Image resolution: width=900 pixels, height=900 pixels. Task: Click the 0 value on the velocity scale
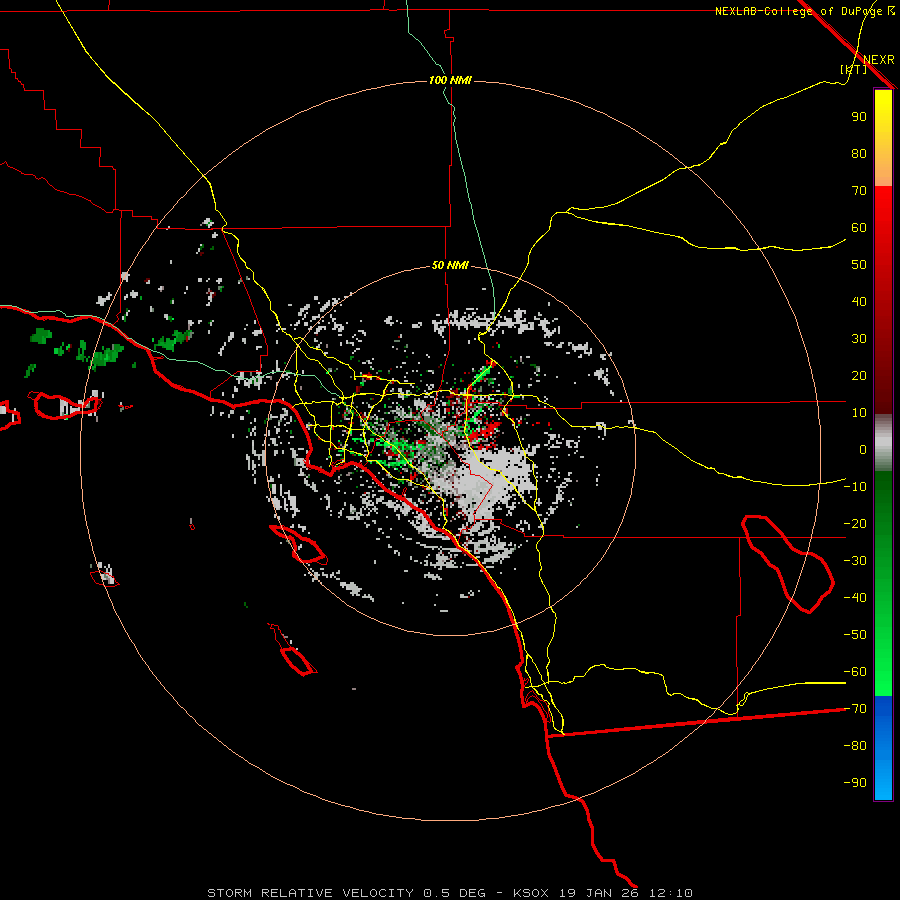[x=863, y=449]
